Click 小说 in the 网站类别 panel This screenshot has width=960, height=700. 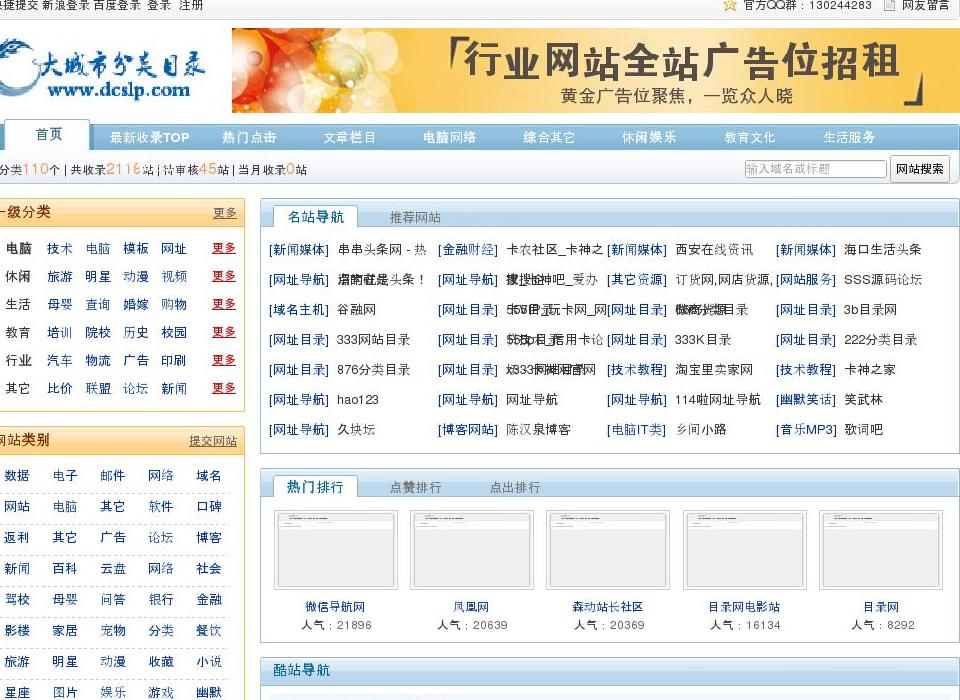coord(208,661)
